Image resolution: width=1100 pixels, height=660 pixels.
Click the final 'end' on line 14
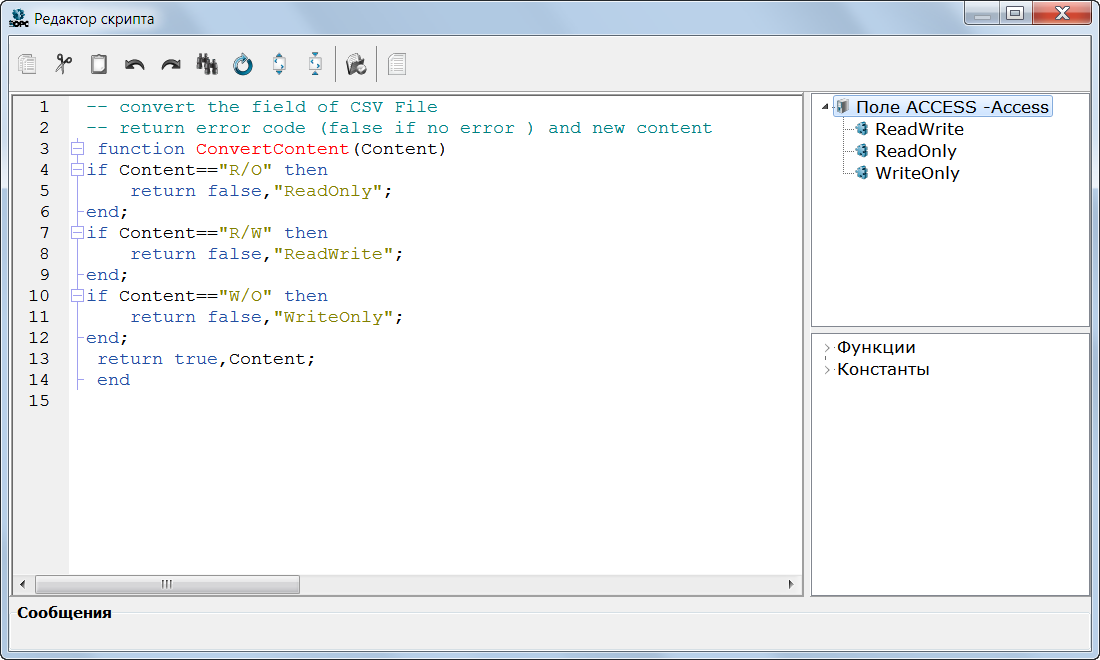tap(114, 380)
